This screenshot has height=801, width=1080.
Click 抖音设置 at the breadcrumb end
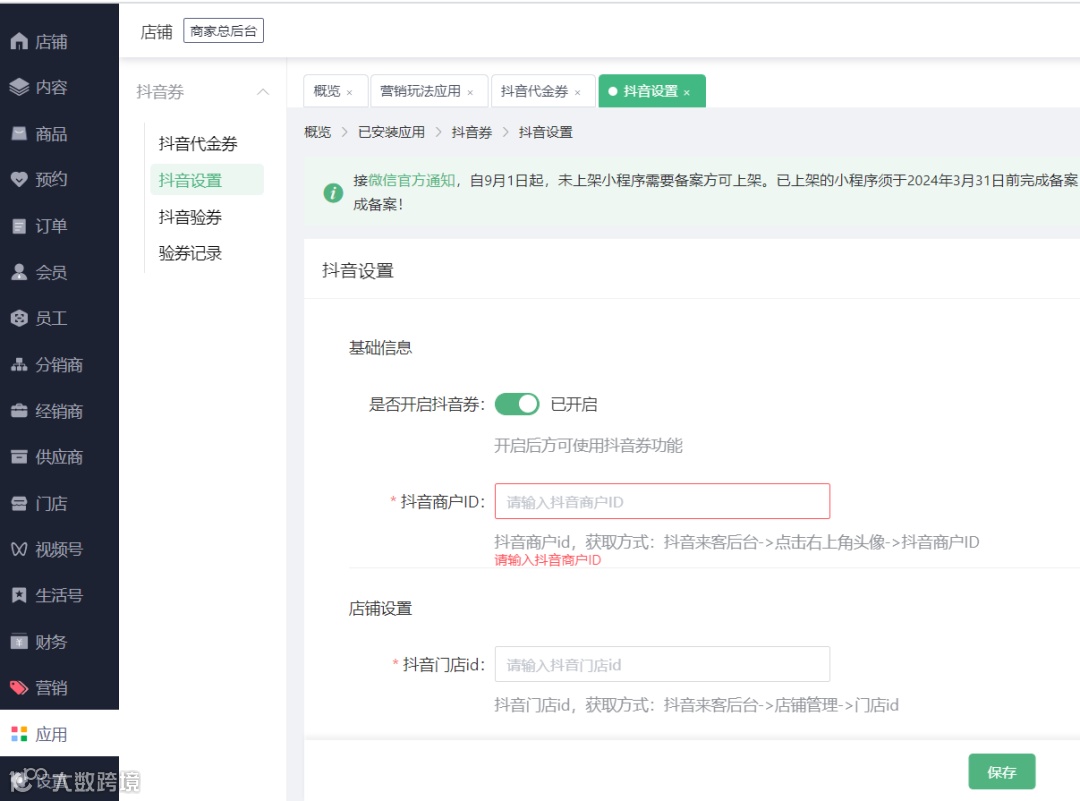[x=546, y=132]
